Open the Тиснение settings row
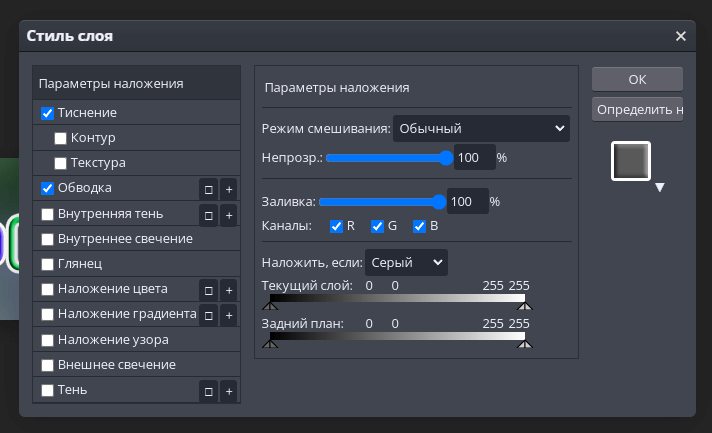 (x=137, y=113)
